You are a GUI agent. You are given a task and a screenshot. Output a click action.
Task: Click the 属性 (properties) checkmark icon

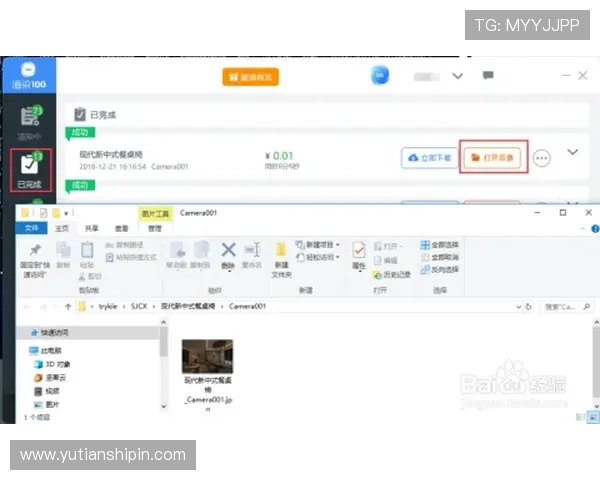pos(359,250)
